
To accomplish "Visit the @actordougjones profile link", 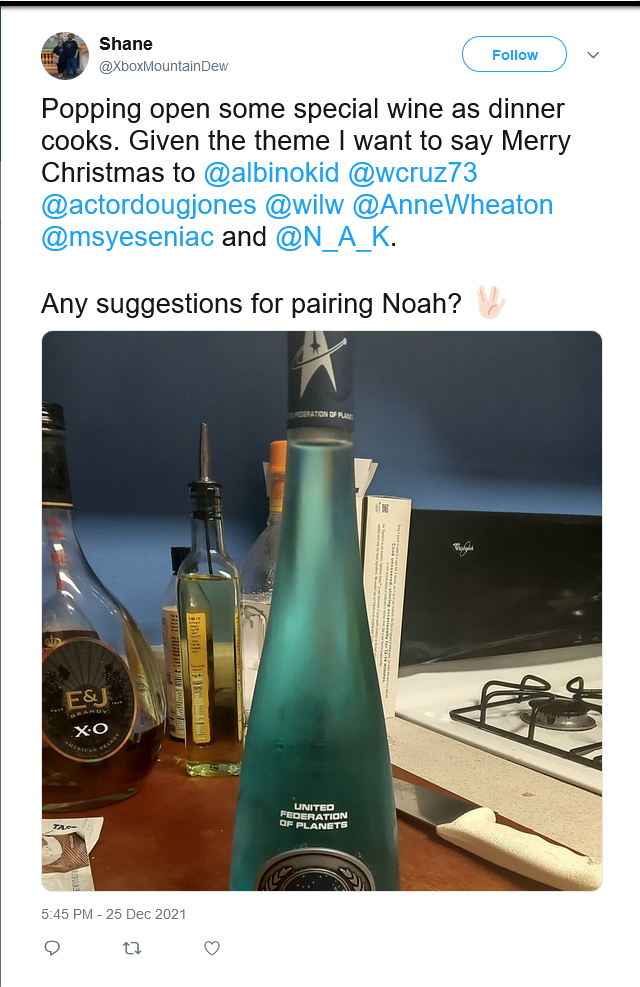I will [149, 205].
